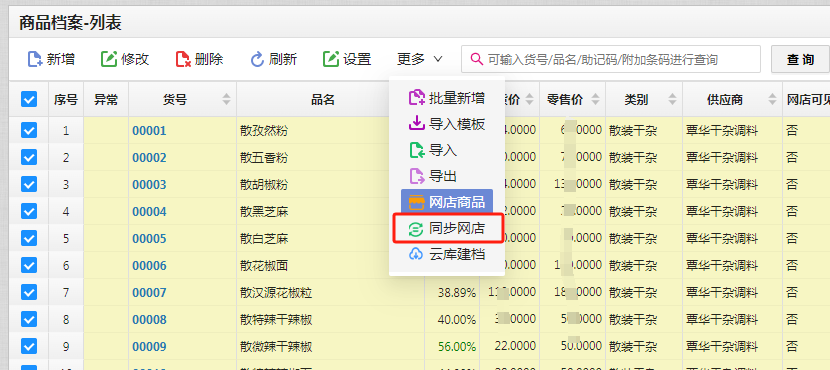Choose 导入 from the menu
This screenshot has width=830, height=370.
pos(447,150)
